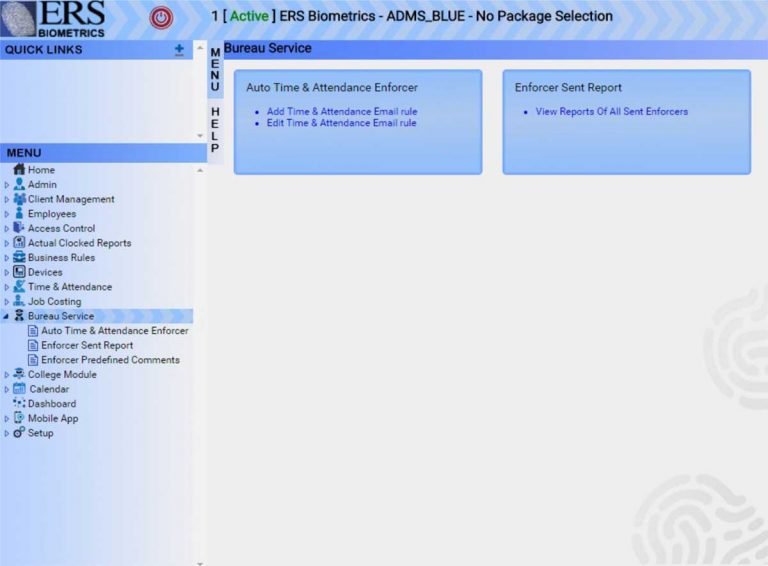Click the Auto Time & Attendance Enforcer document icon
Image resolution: width=768 pixels, height=566 pixels.
pos(33,331)
